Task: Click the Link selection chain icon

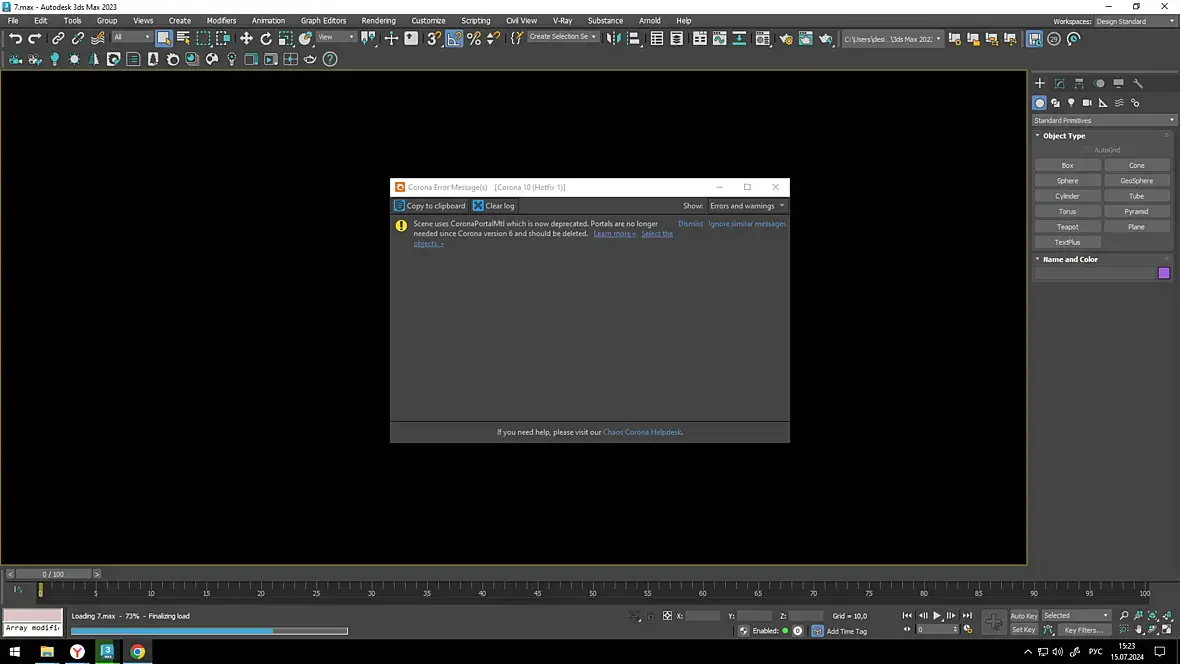Action: [x=58, y=38]
